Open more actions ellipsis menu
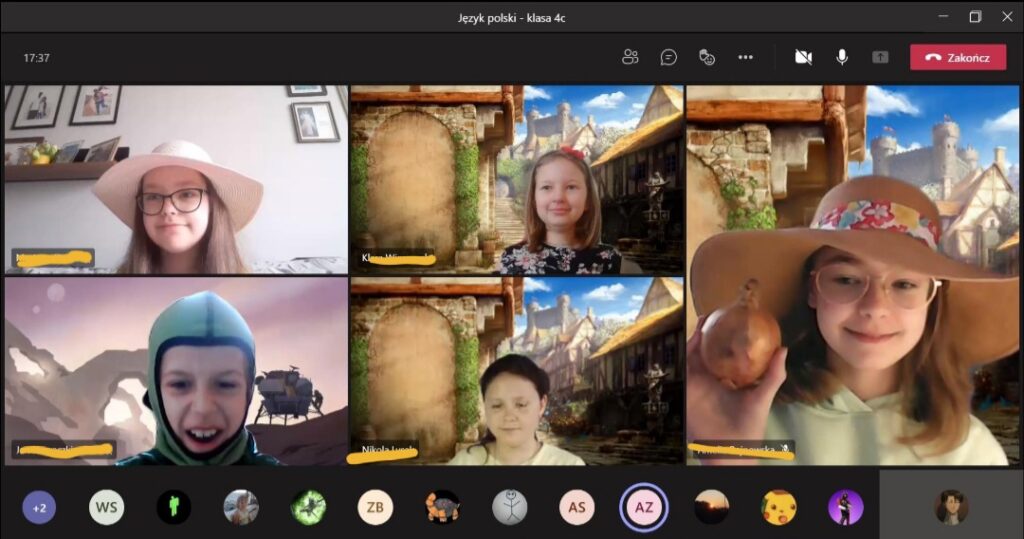Screen dimensions: 1024x539 pos(745,57)
